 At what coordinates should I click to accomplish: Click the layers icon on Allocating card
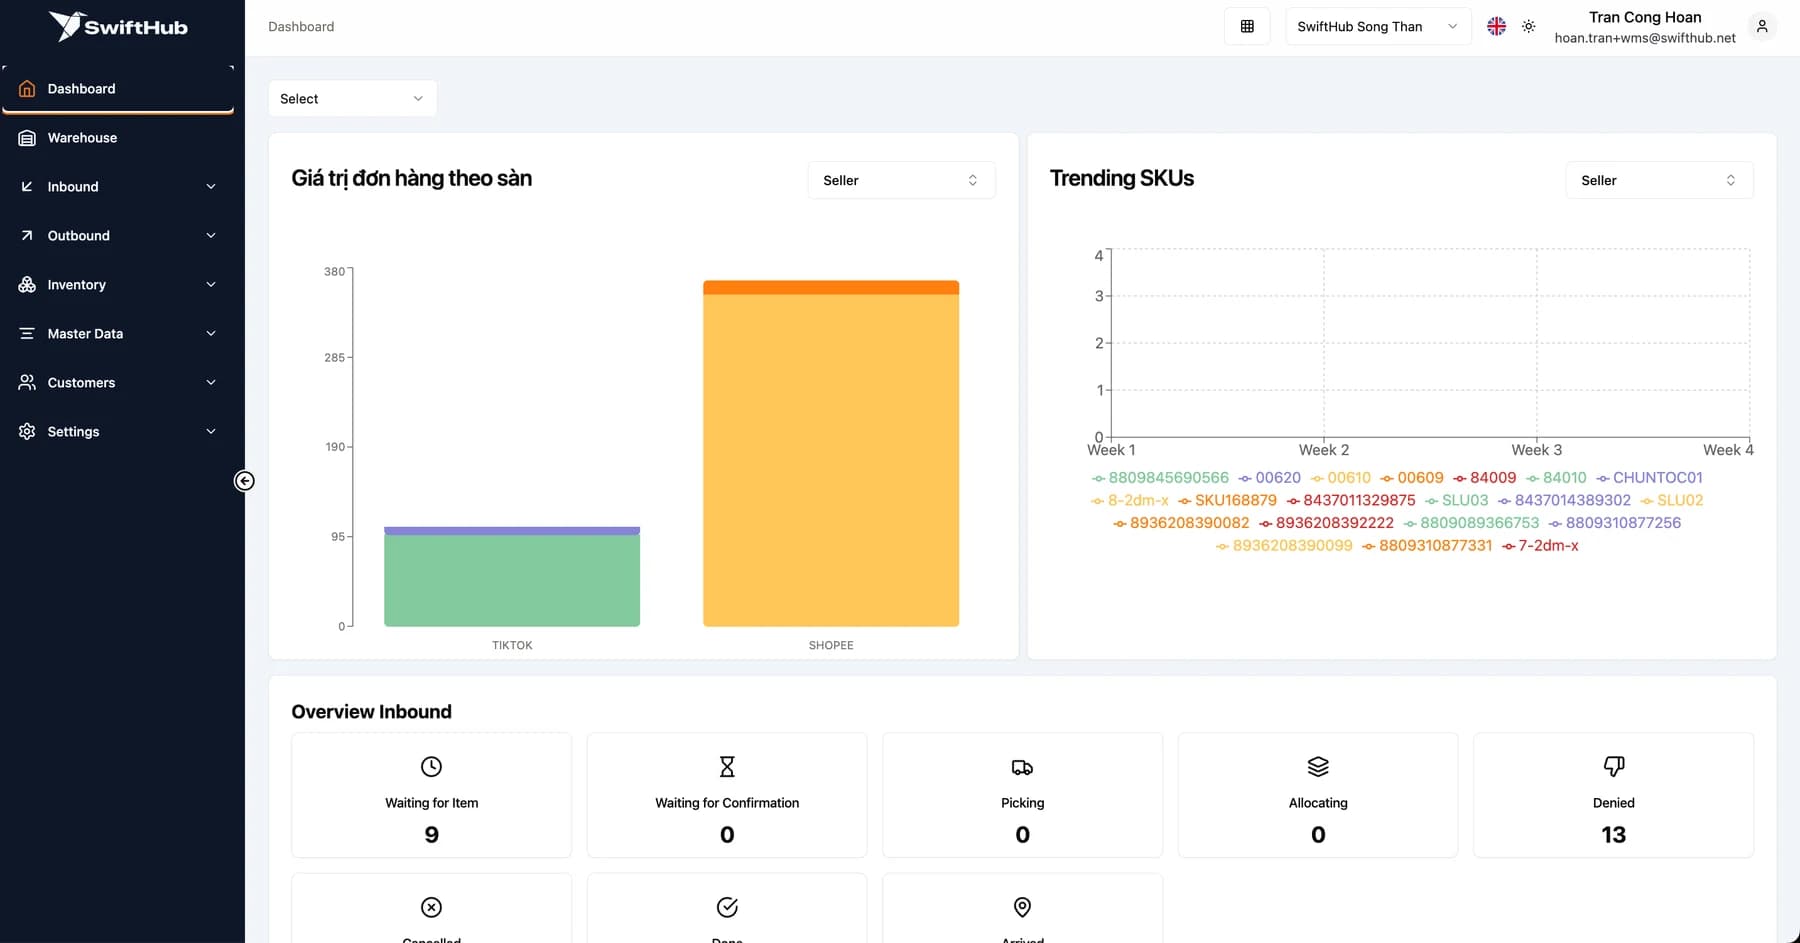(x=1318, y=767)
